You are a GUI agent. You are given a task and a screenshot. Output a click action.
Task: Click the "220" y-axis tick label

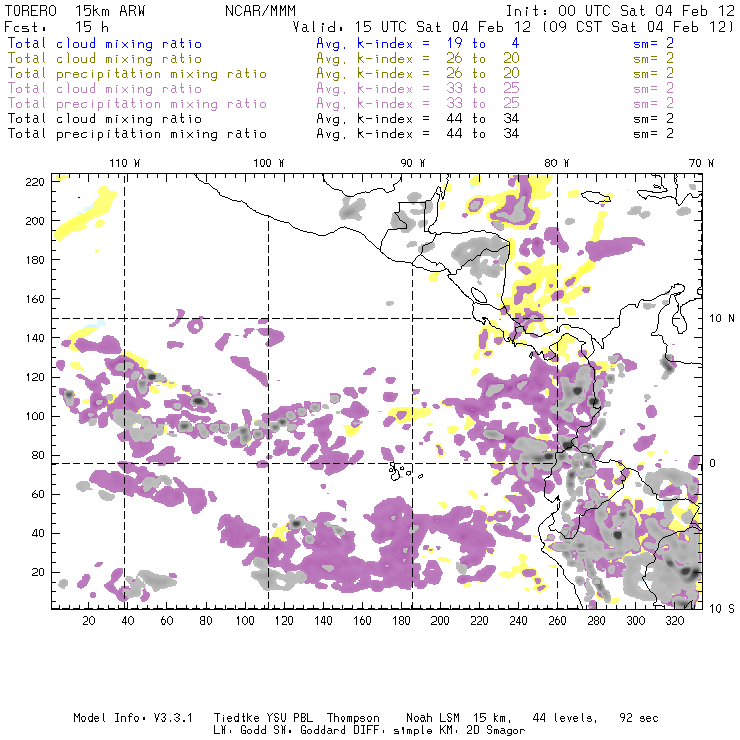[35, 182]
